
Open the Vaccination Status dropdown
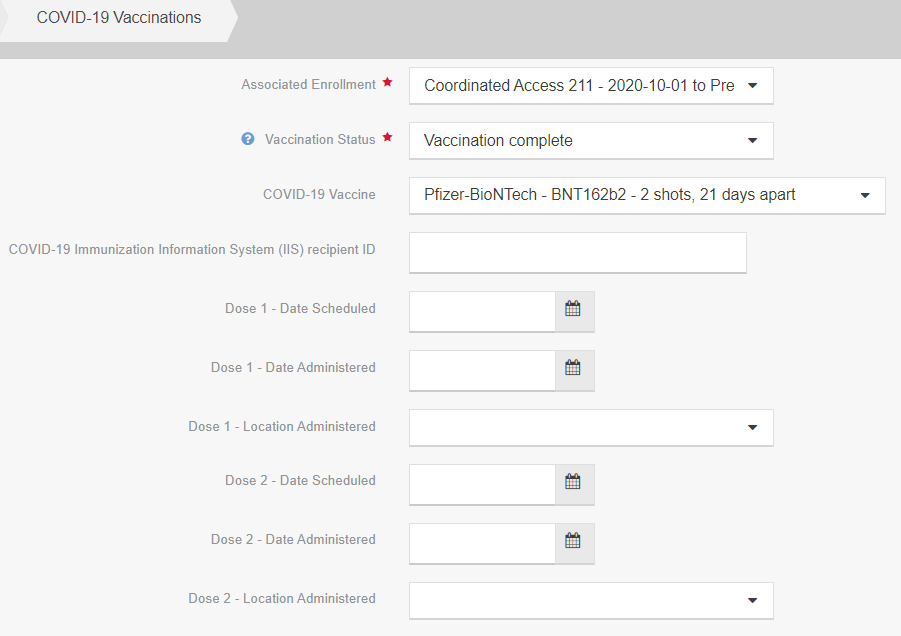pyautogui.click(x=590, y=141)
